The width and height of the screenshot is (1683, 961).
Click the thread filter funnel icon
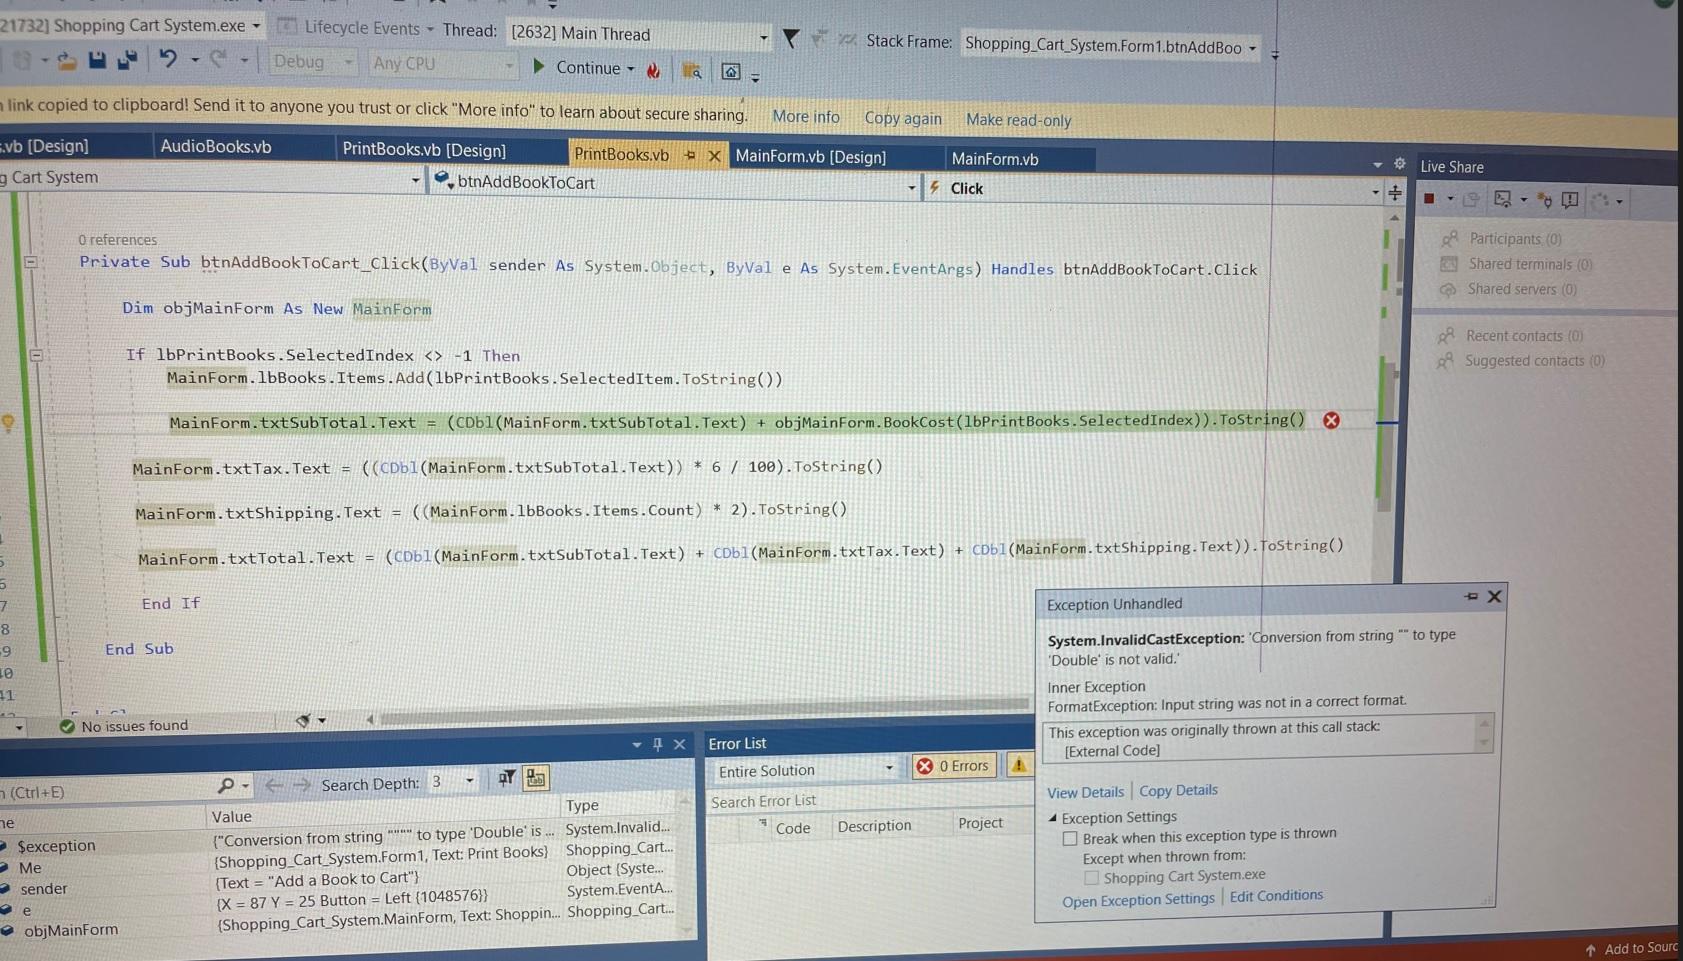tap(791, 39)
